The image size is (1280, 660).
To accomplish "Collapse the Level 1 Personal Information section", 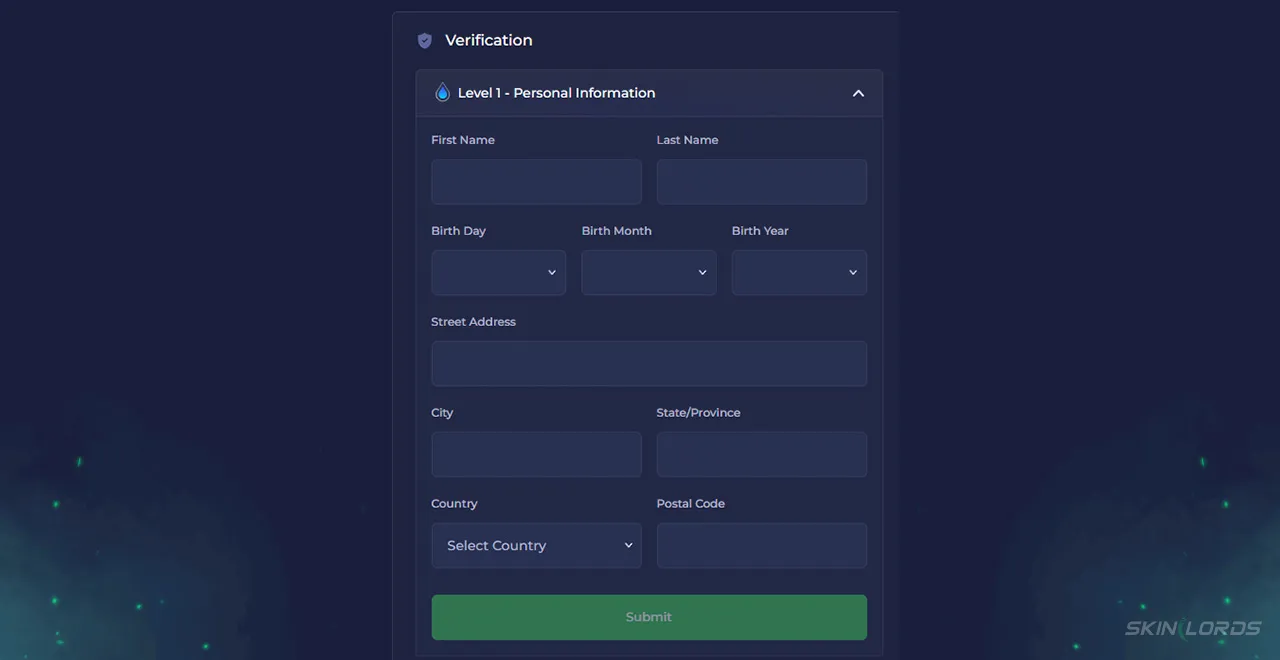I will [858, 93].
